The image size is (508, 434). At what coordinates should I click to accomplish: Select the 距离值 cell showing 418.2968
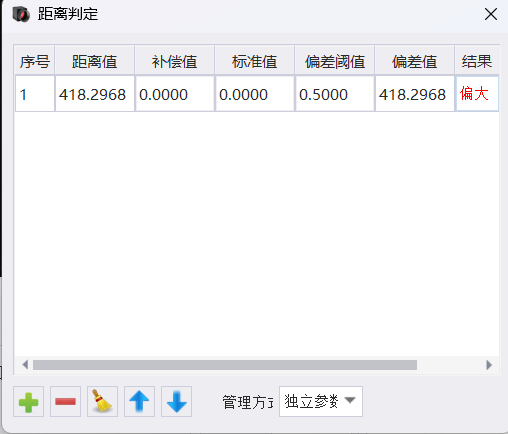pos(95,94)
